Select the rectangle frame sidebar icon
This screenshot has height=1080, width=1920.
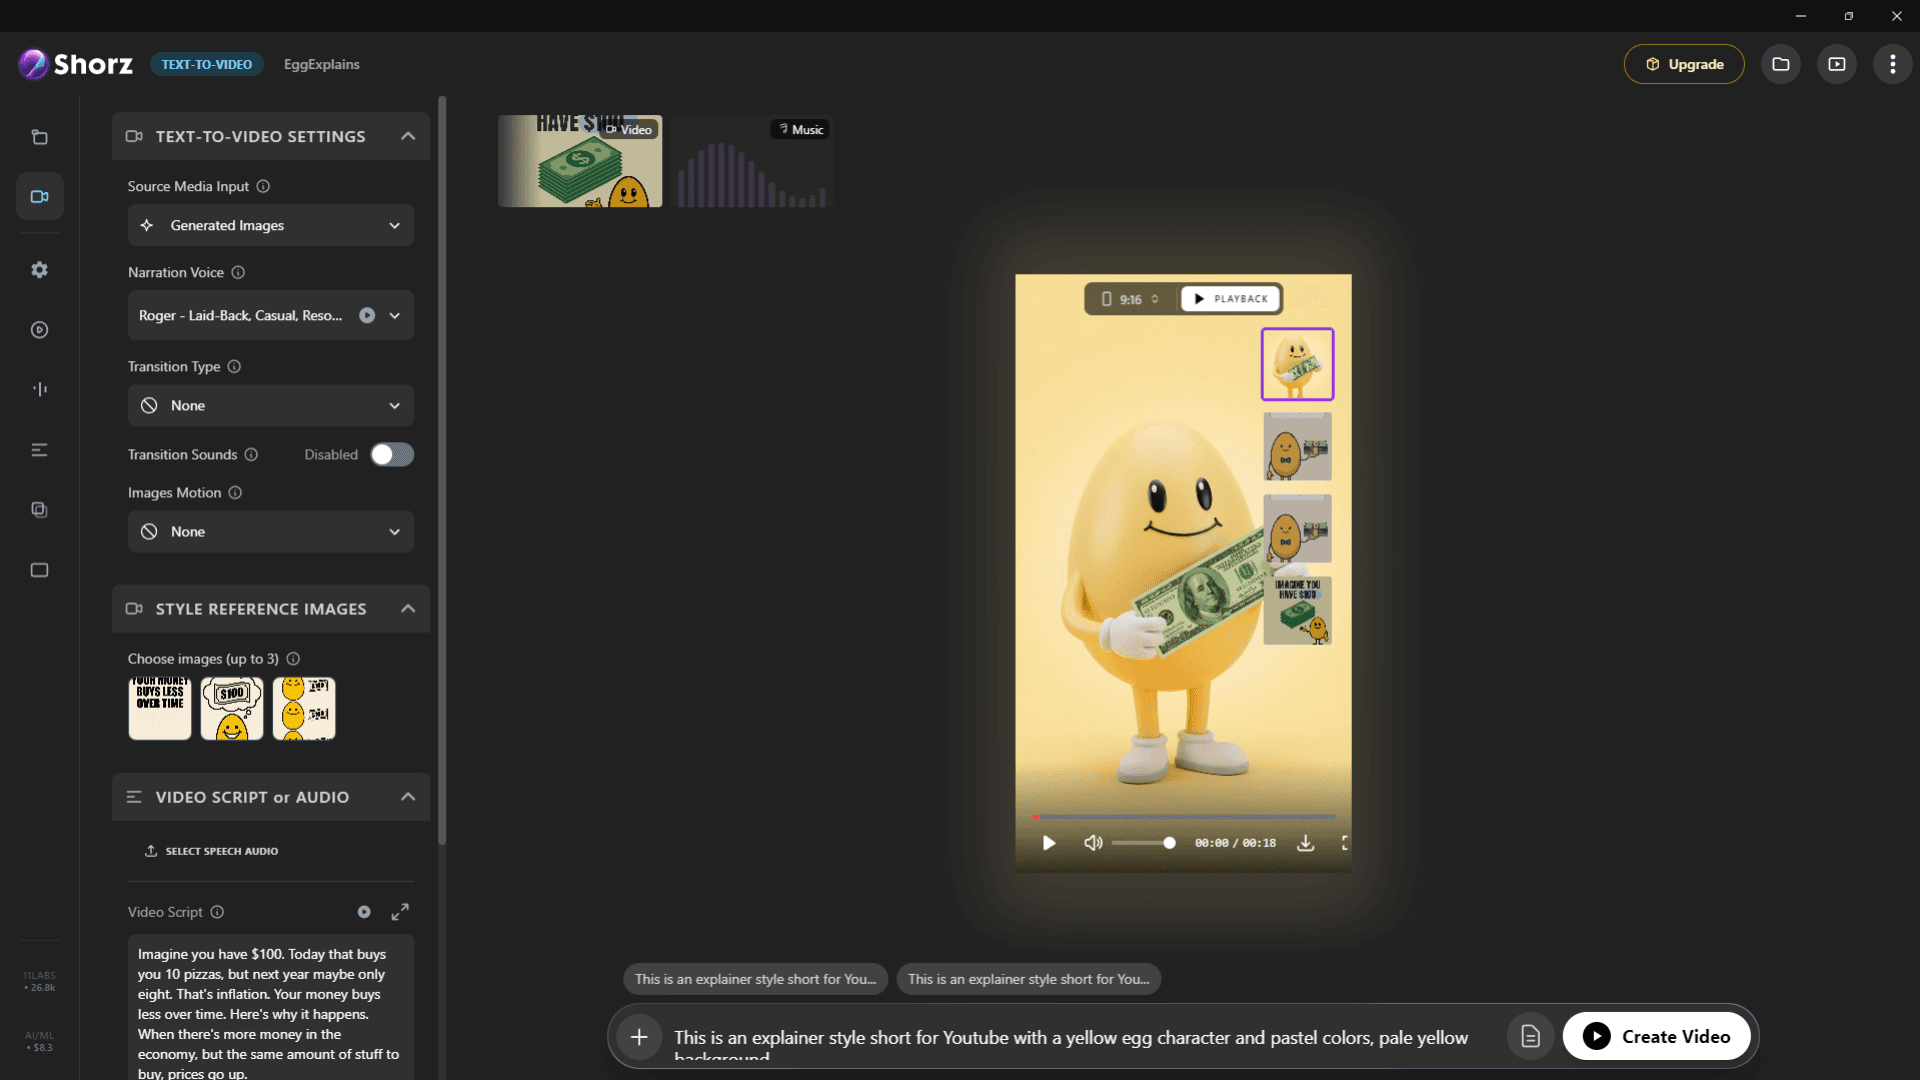click(x=40, y=570)
